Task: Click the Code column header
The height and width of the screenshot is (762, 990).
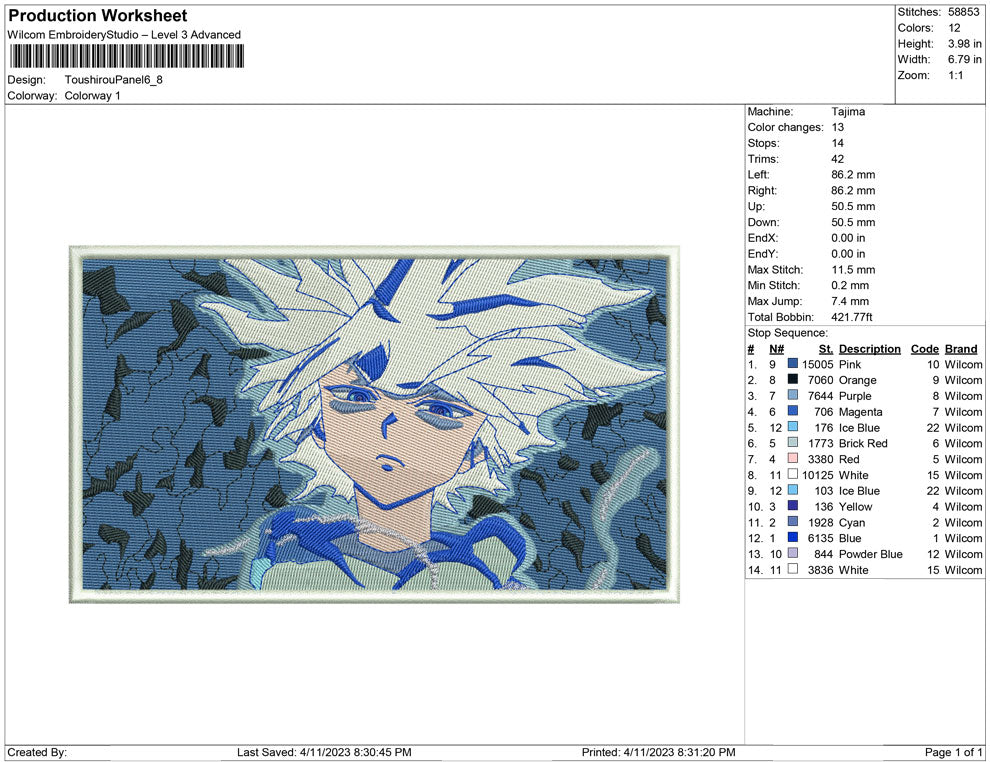Action: tap(924, 348)
